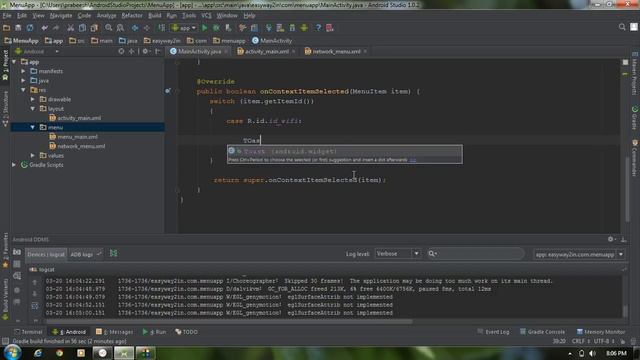This screenshot has width=640, height=360.
Task: Open the project panel settings gear
Action: pos(145,51)
